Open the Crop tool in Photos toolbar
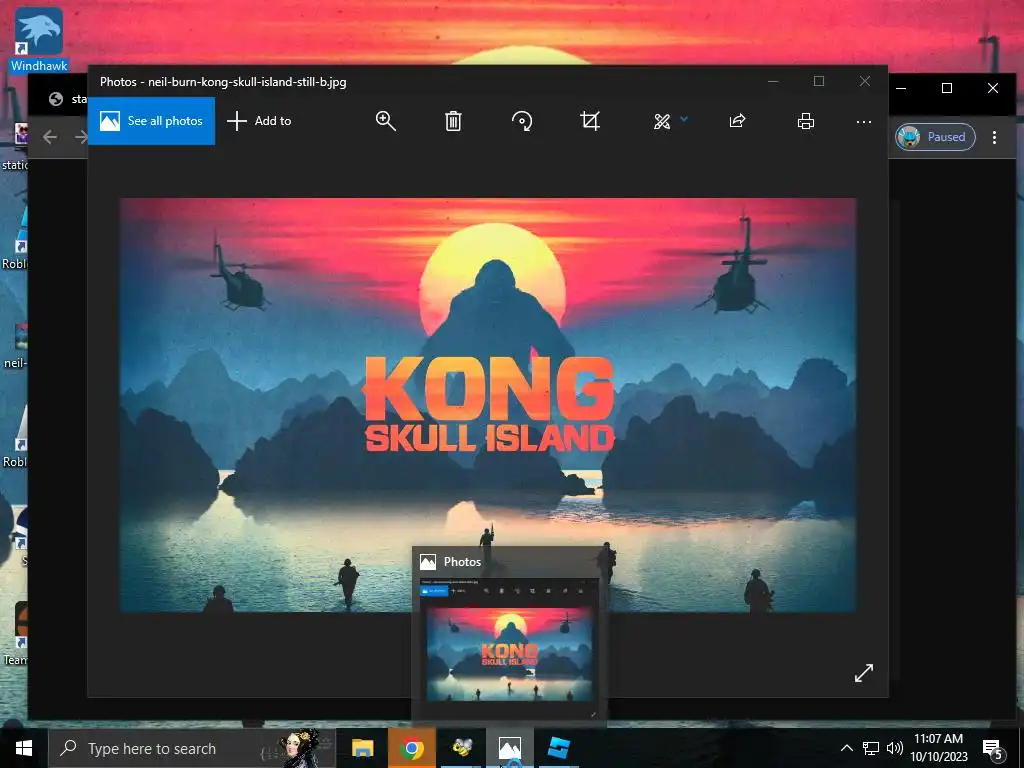The height and width of the screenshot is (768, 1024). coord(590,121)
